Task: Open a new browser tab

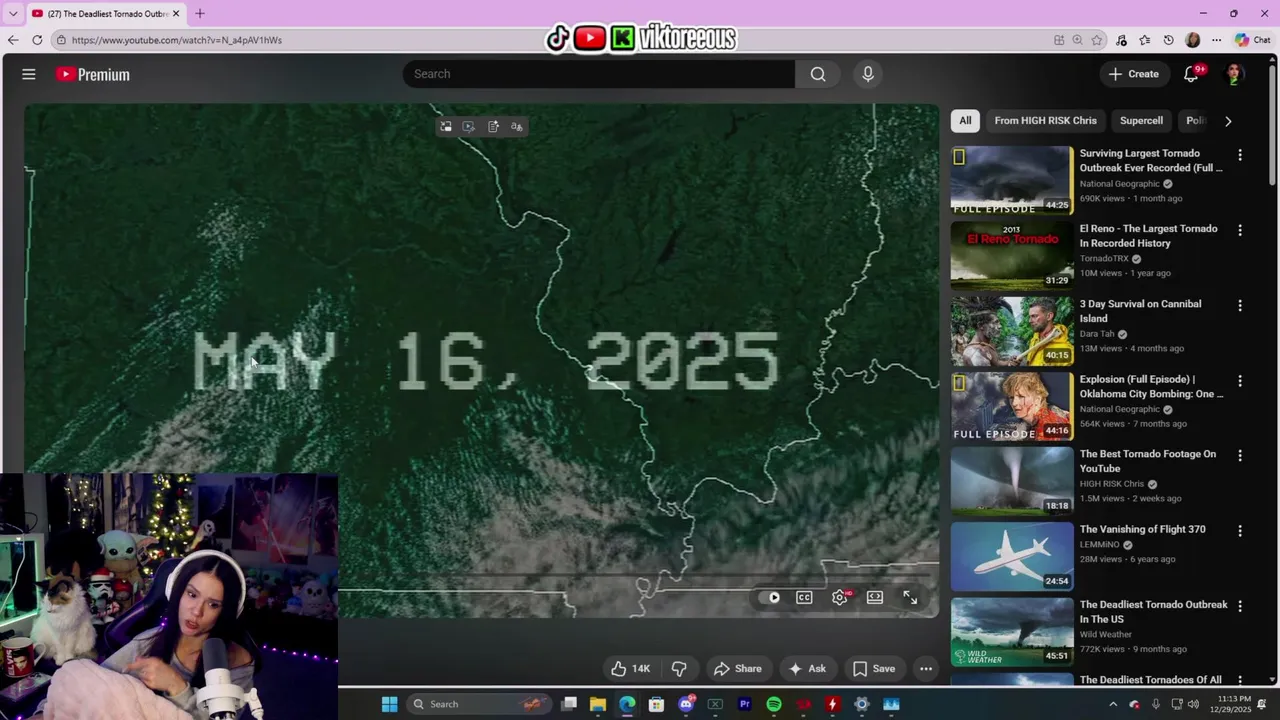Action: tap(199, 14)
